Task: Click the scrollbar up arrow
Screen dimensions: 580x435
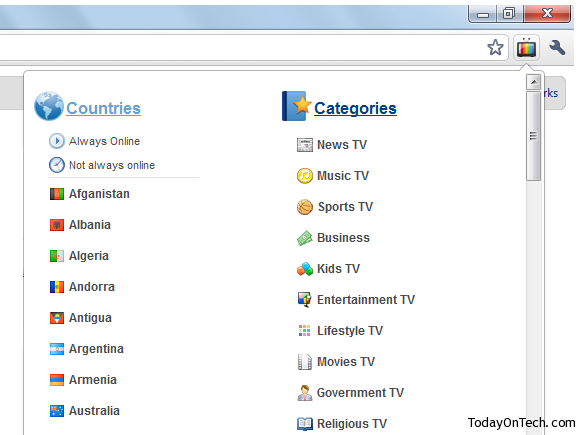Action: [533, 82]
